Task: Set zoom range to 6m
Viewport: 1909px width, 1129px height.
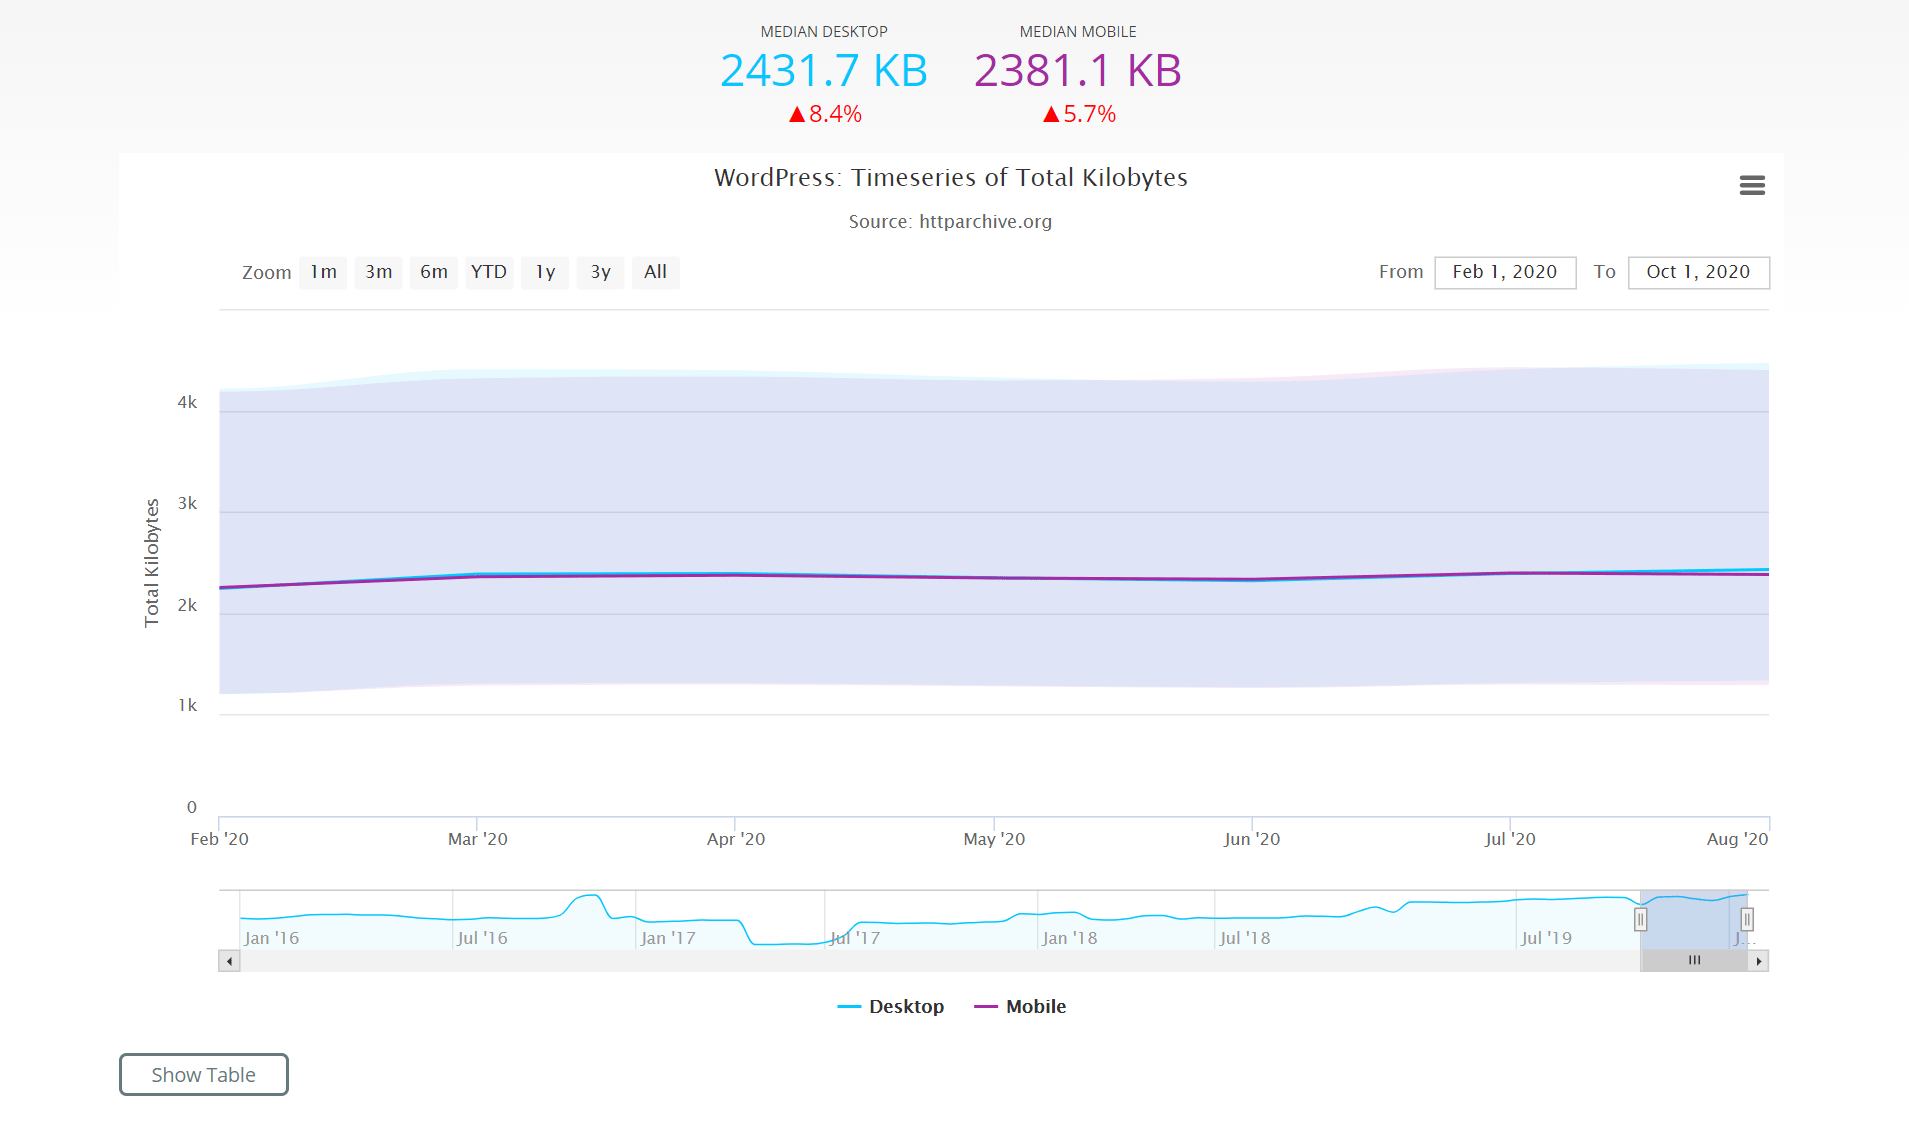Action: [x=434, y=272]
